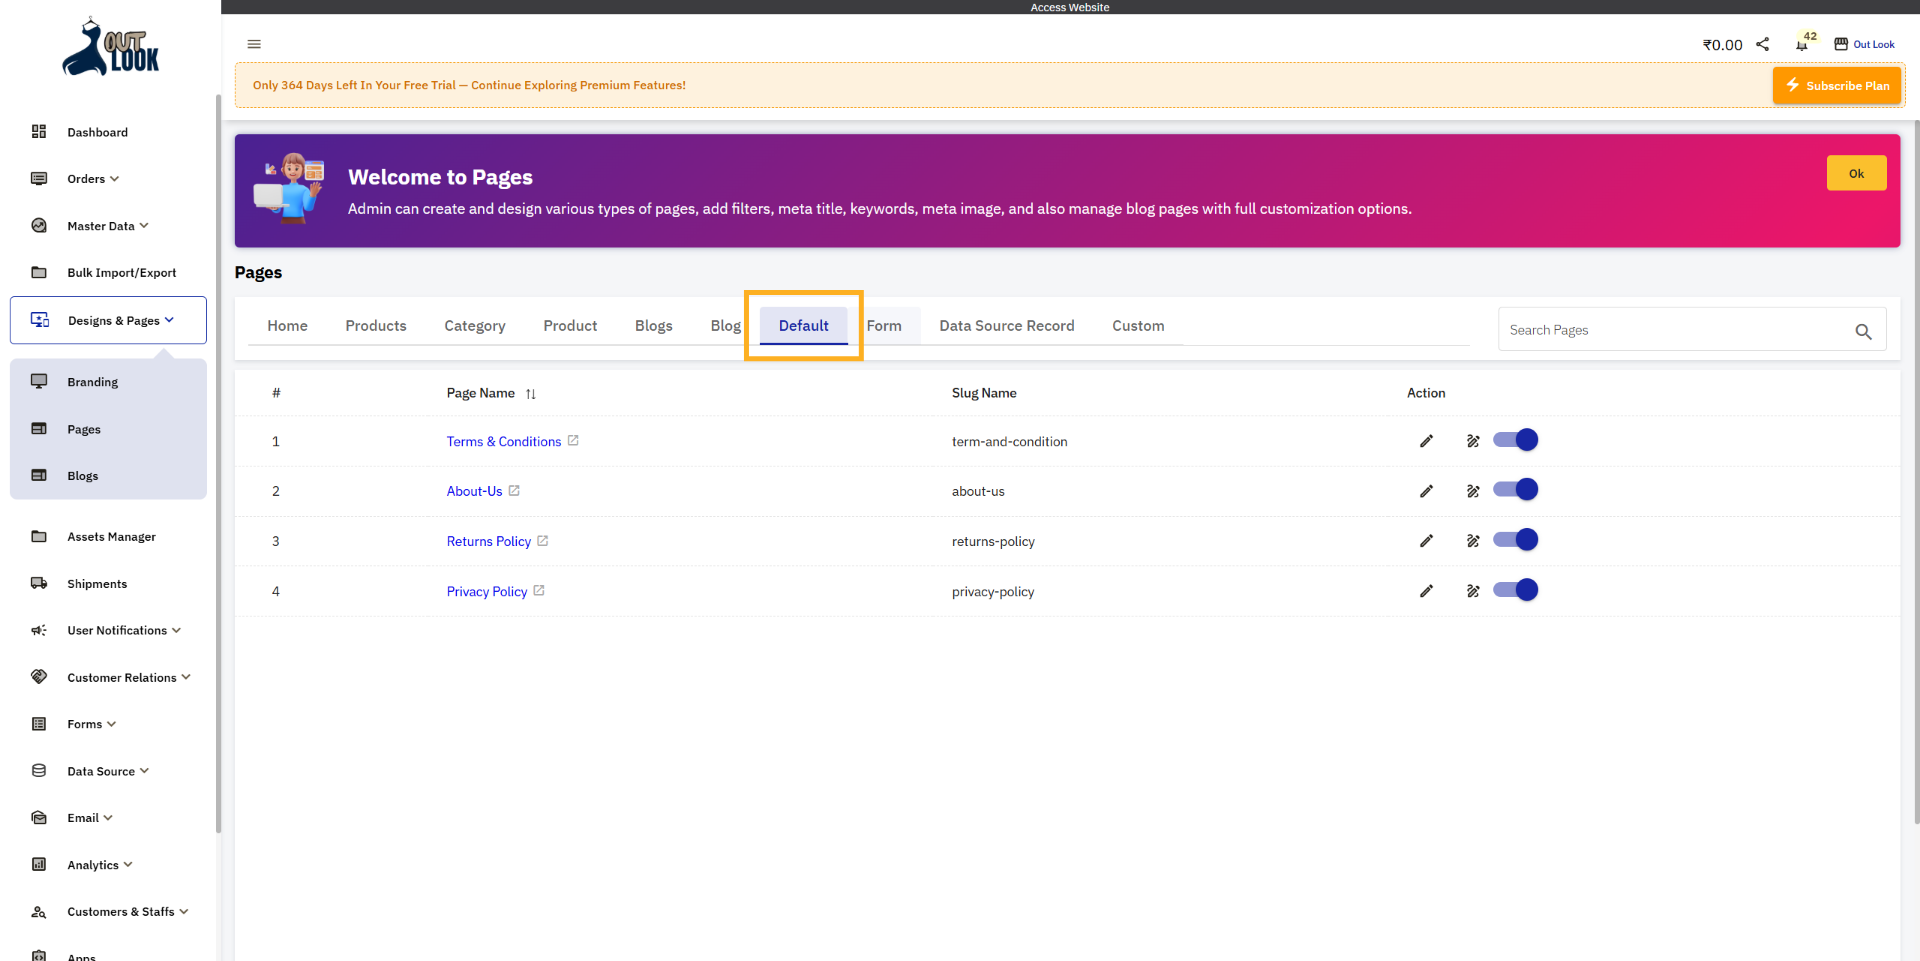Disable the About-Us page toggle
The height and width of the screenshot is (961, 1920).
[1515, 489]
